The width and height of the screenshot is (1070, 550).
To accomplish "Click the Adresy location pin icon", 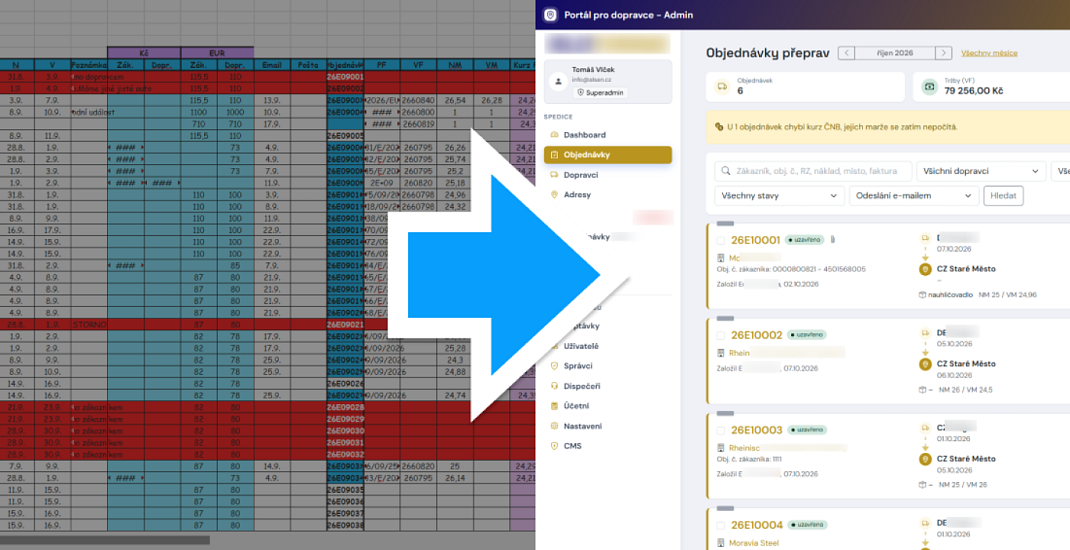I will pos(554,195).
